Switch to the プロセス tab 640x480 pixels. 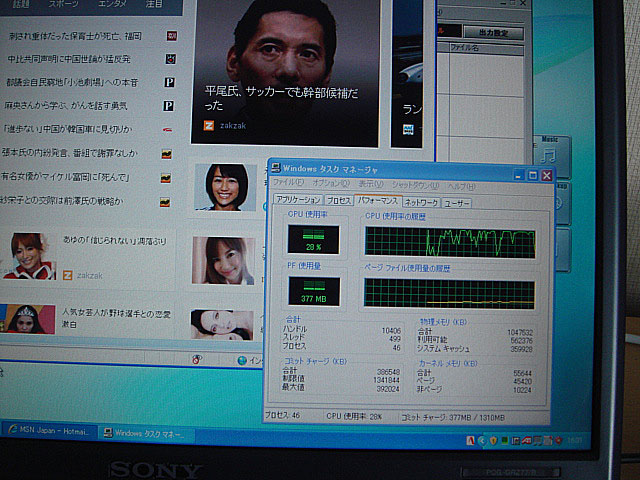[339, 203]
